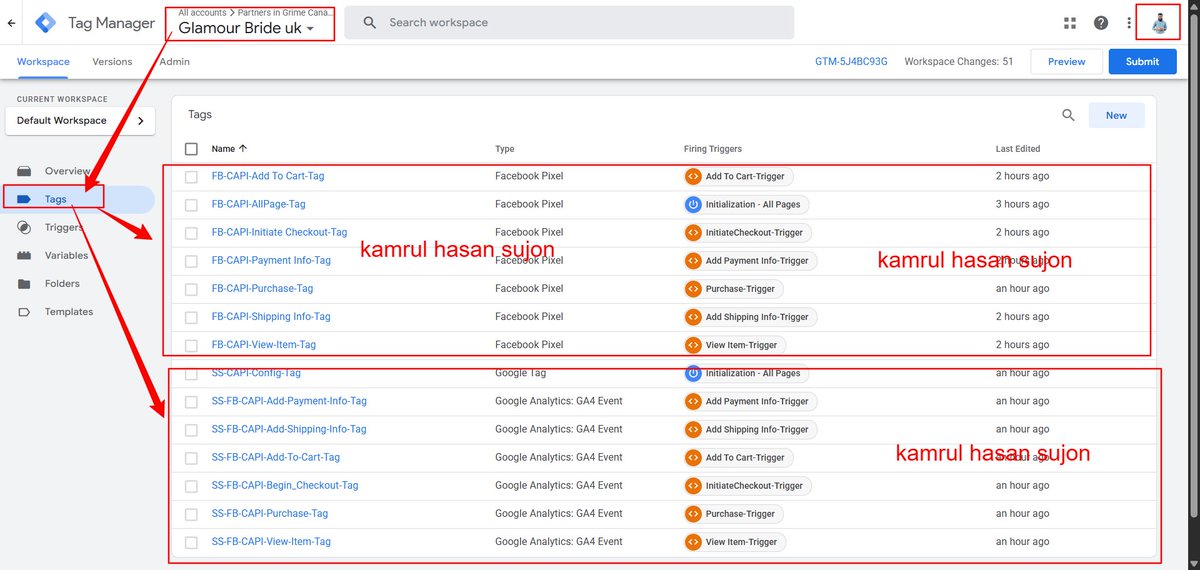This screenshot has height=570, width=1200.
Task: Click the Tags label icon in sidebar
Action: point(24,199)
